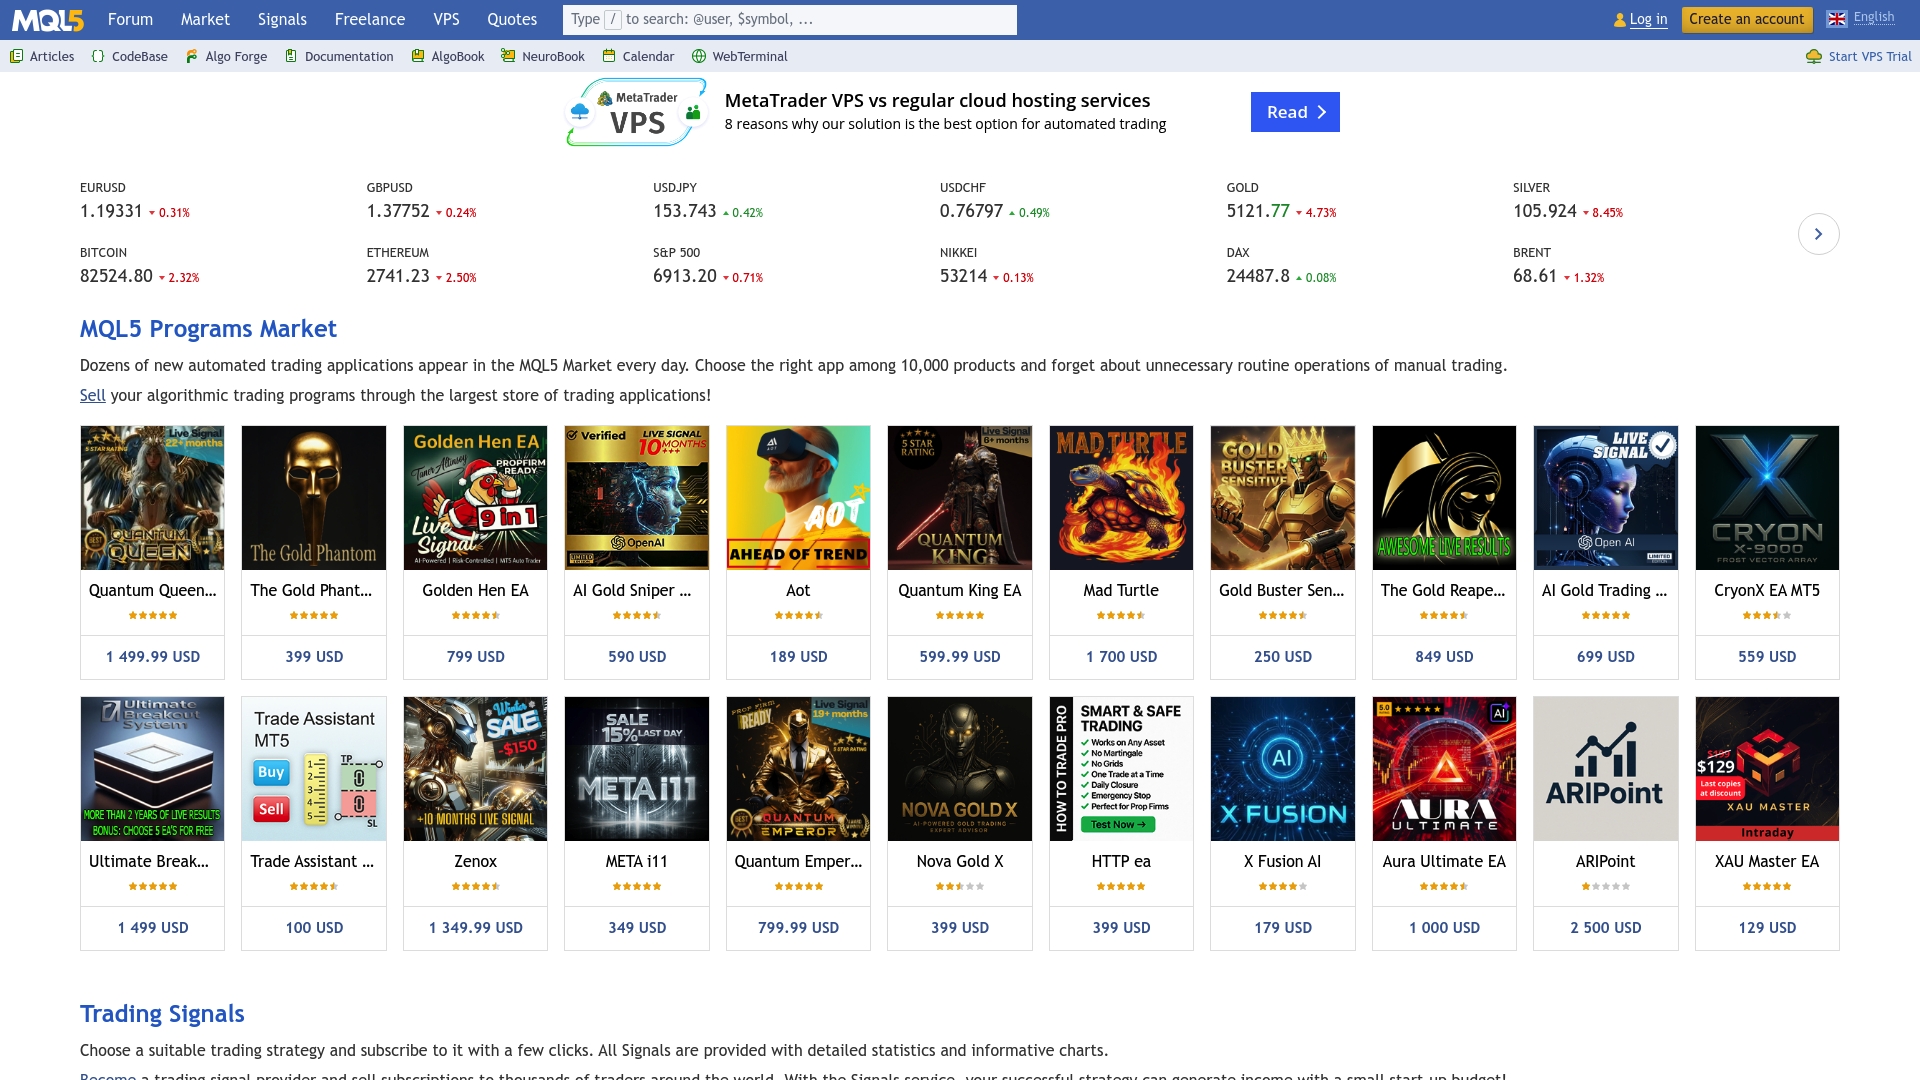This screenshot has width=1920, height=1080.
Task: Switch to the Signals section
Action: click(x=282, y=19)
